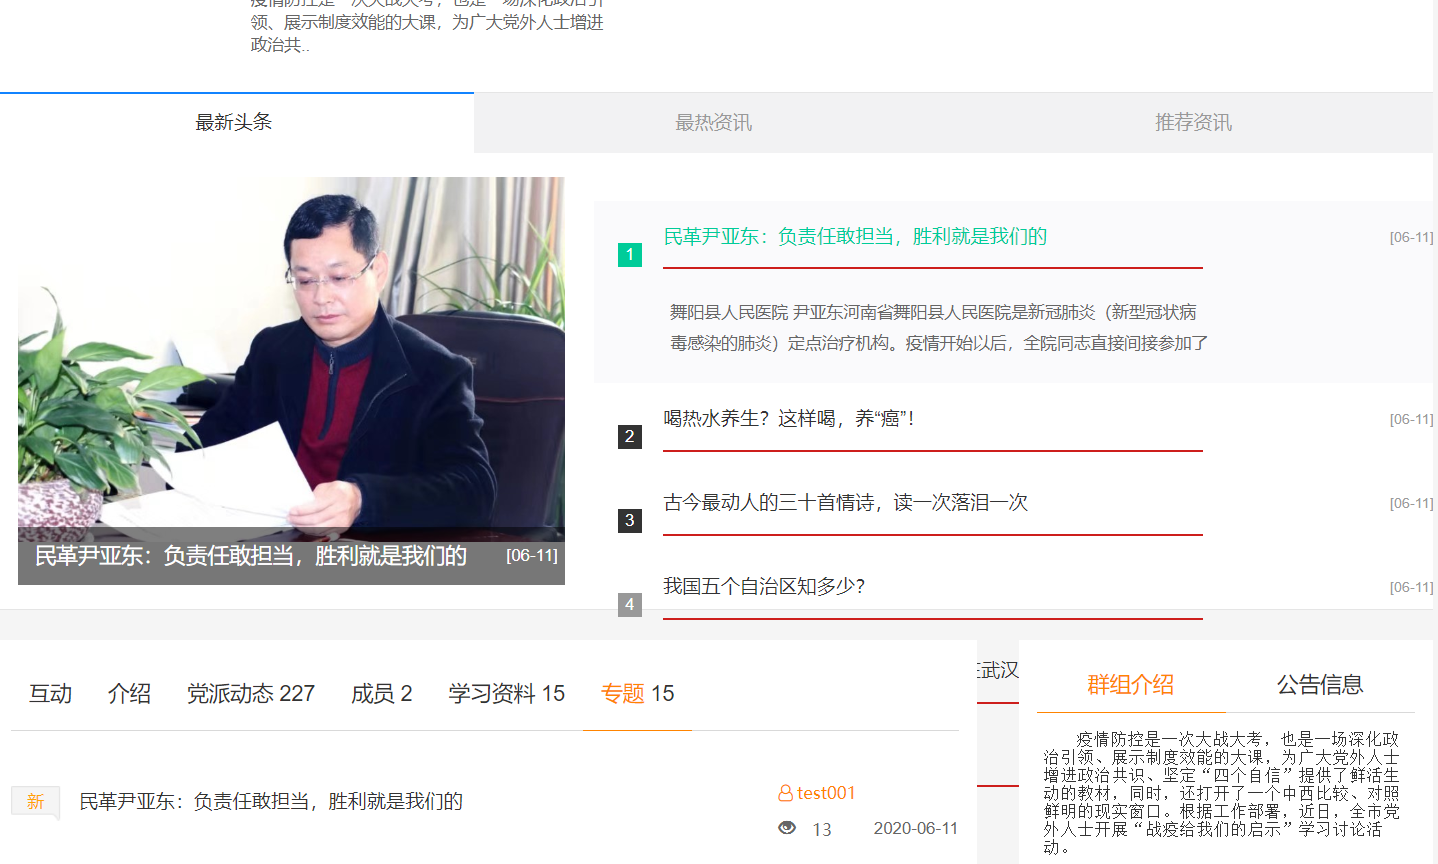Select the 互动 tab
This screenshot has height=864, width=1438.
[x=50, y=694]
